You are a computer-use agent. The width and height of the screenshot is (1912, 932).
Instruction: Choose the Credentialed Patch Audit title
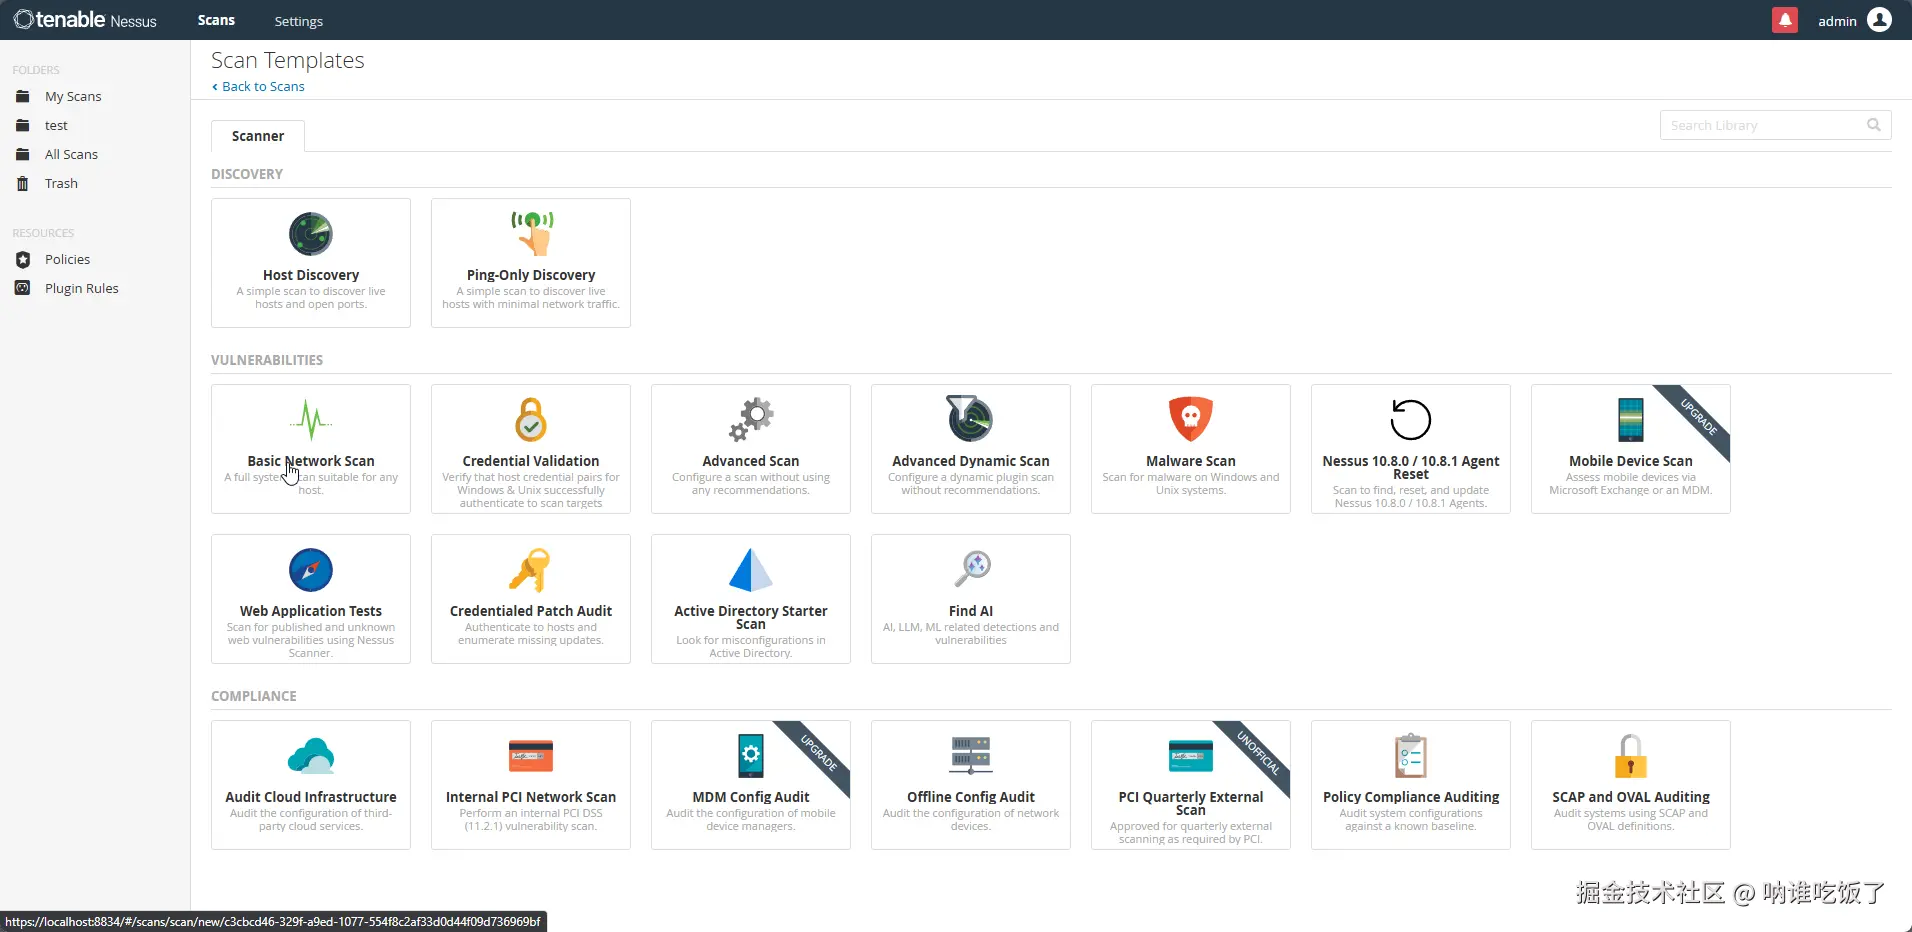pyautogui.click(x=531, y=611)
